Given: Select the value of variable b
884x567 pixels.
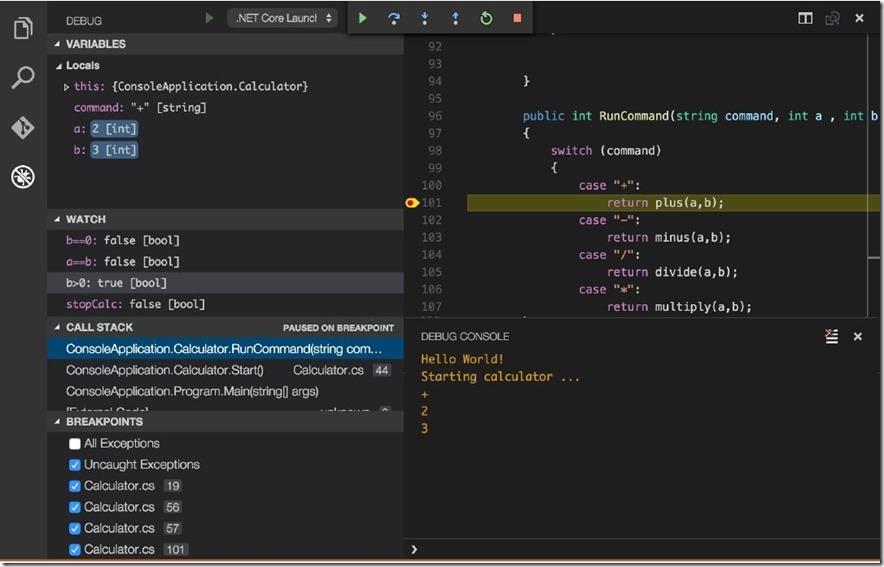Looking at the screenshot, I should (x=114, y=150).
